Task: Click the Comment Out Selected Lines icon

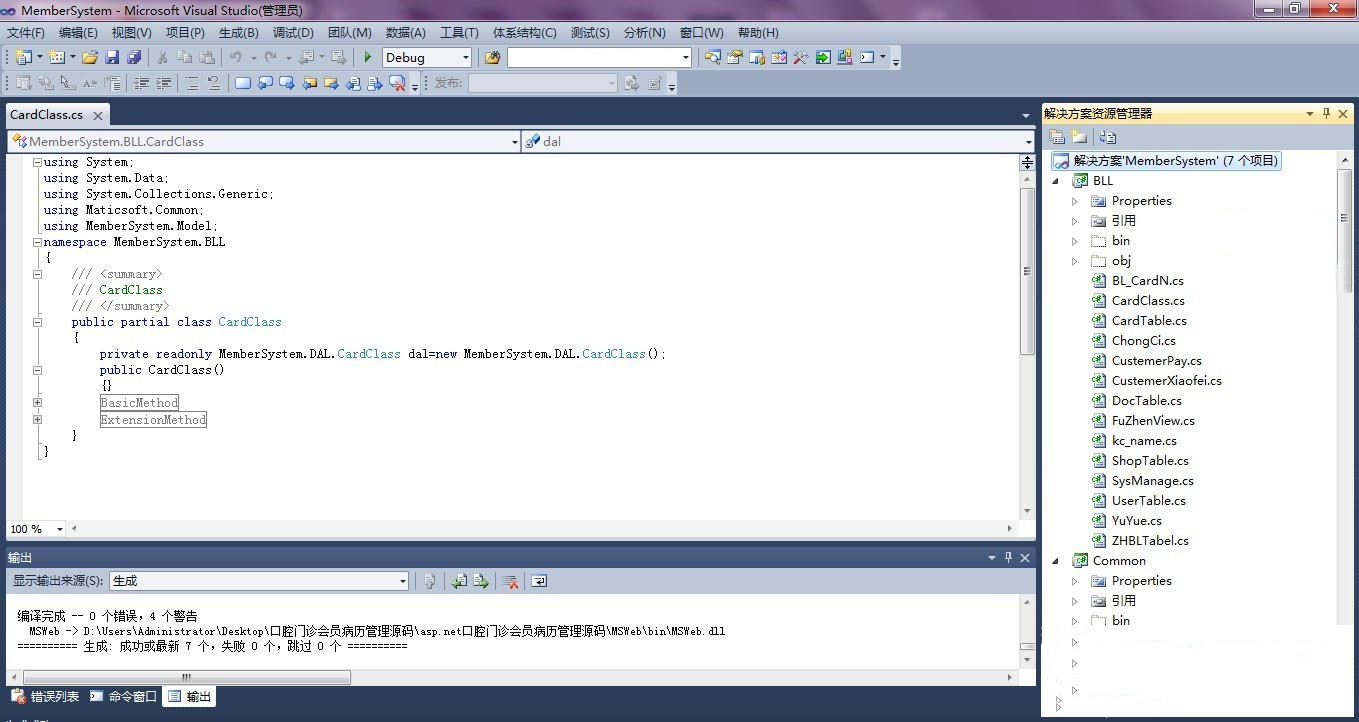Action: click(191, 83)
